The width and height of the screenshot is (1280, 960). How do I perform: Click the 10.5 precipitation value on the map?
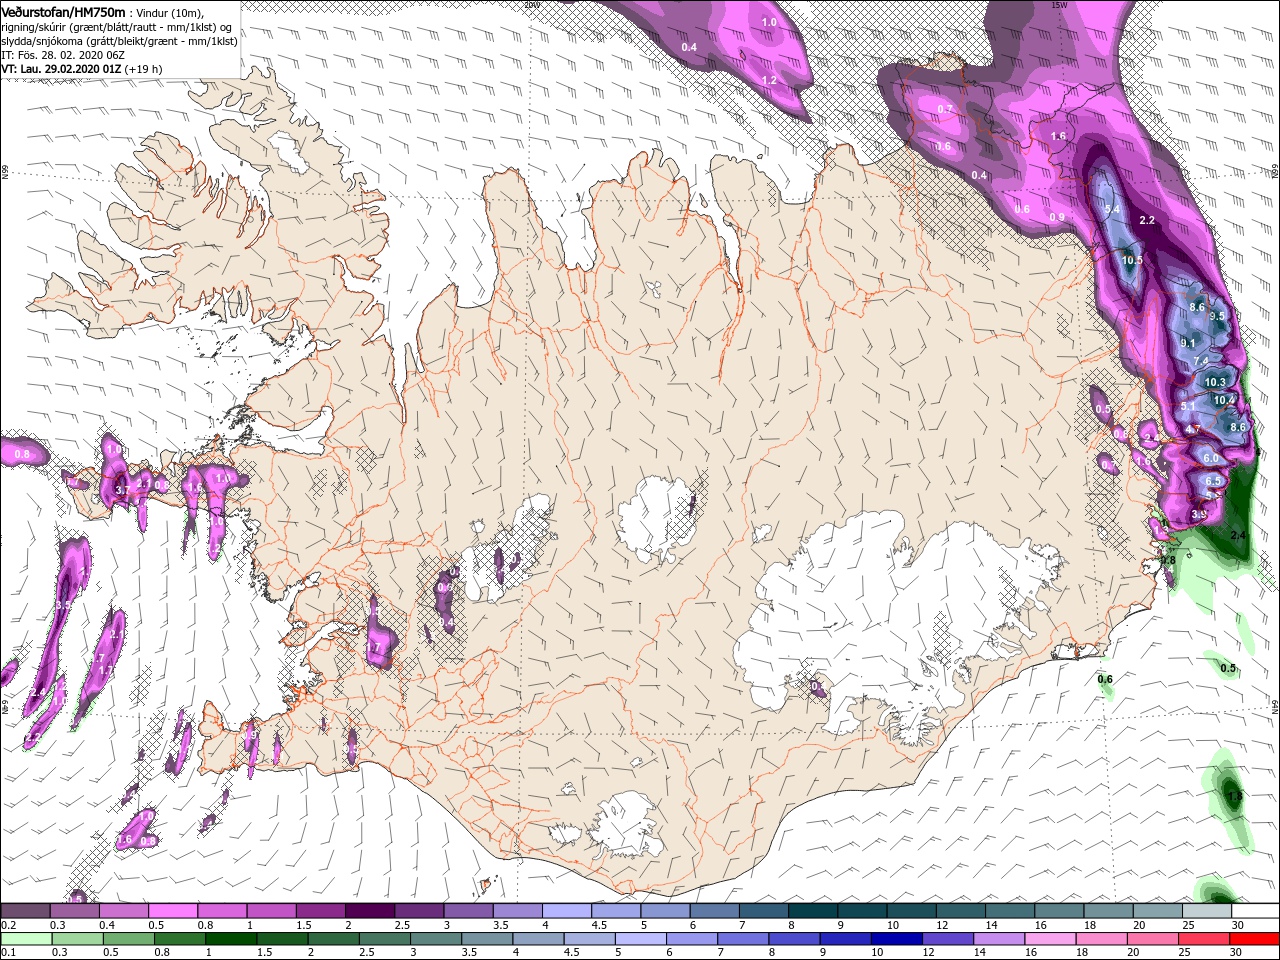pos(1132,260)
